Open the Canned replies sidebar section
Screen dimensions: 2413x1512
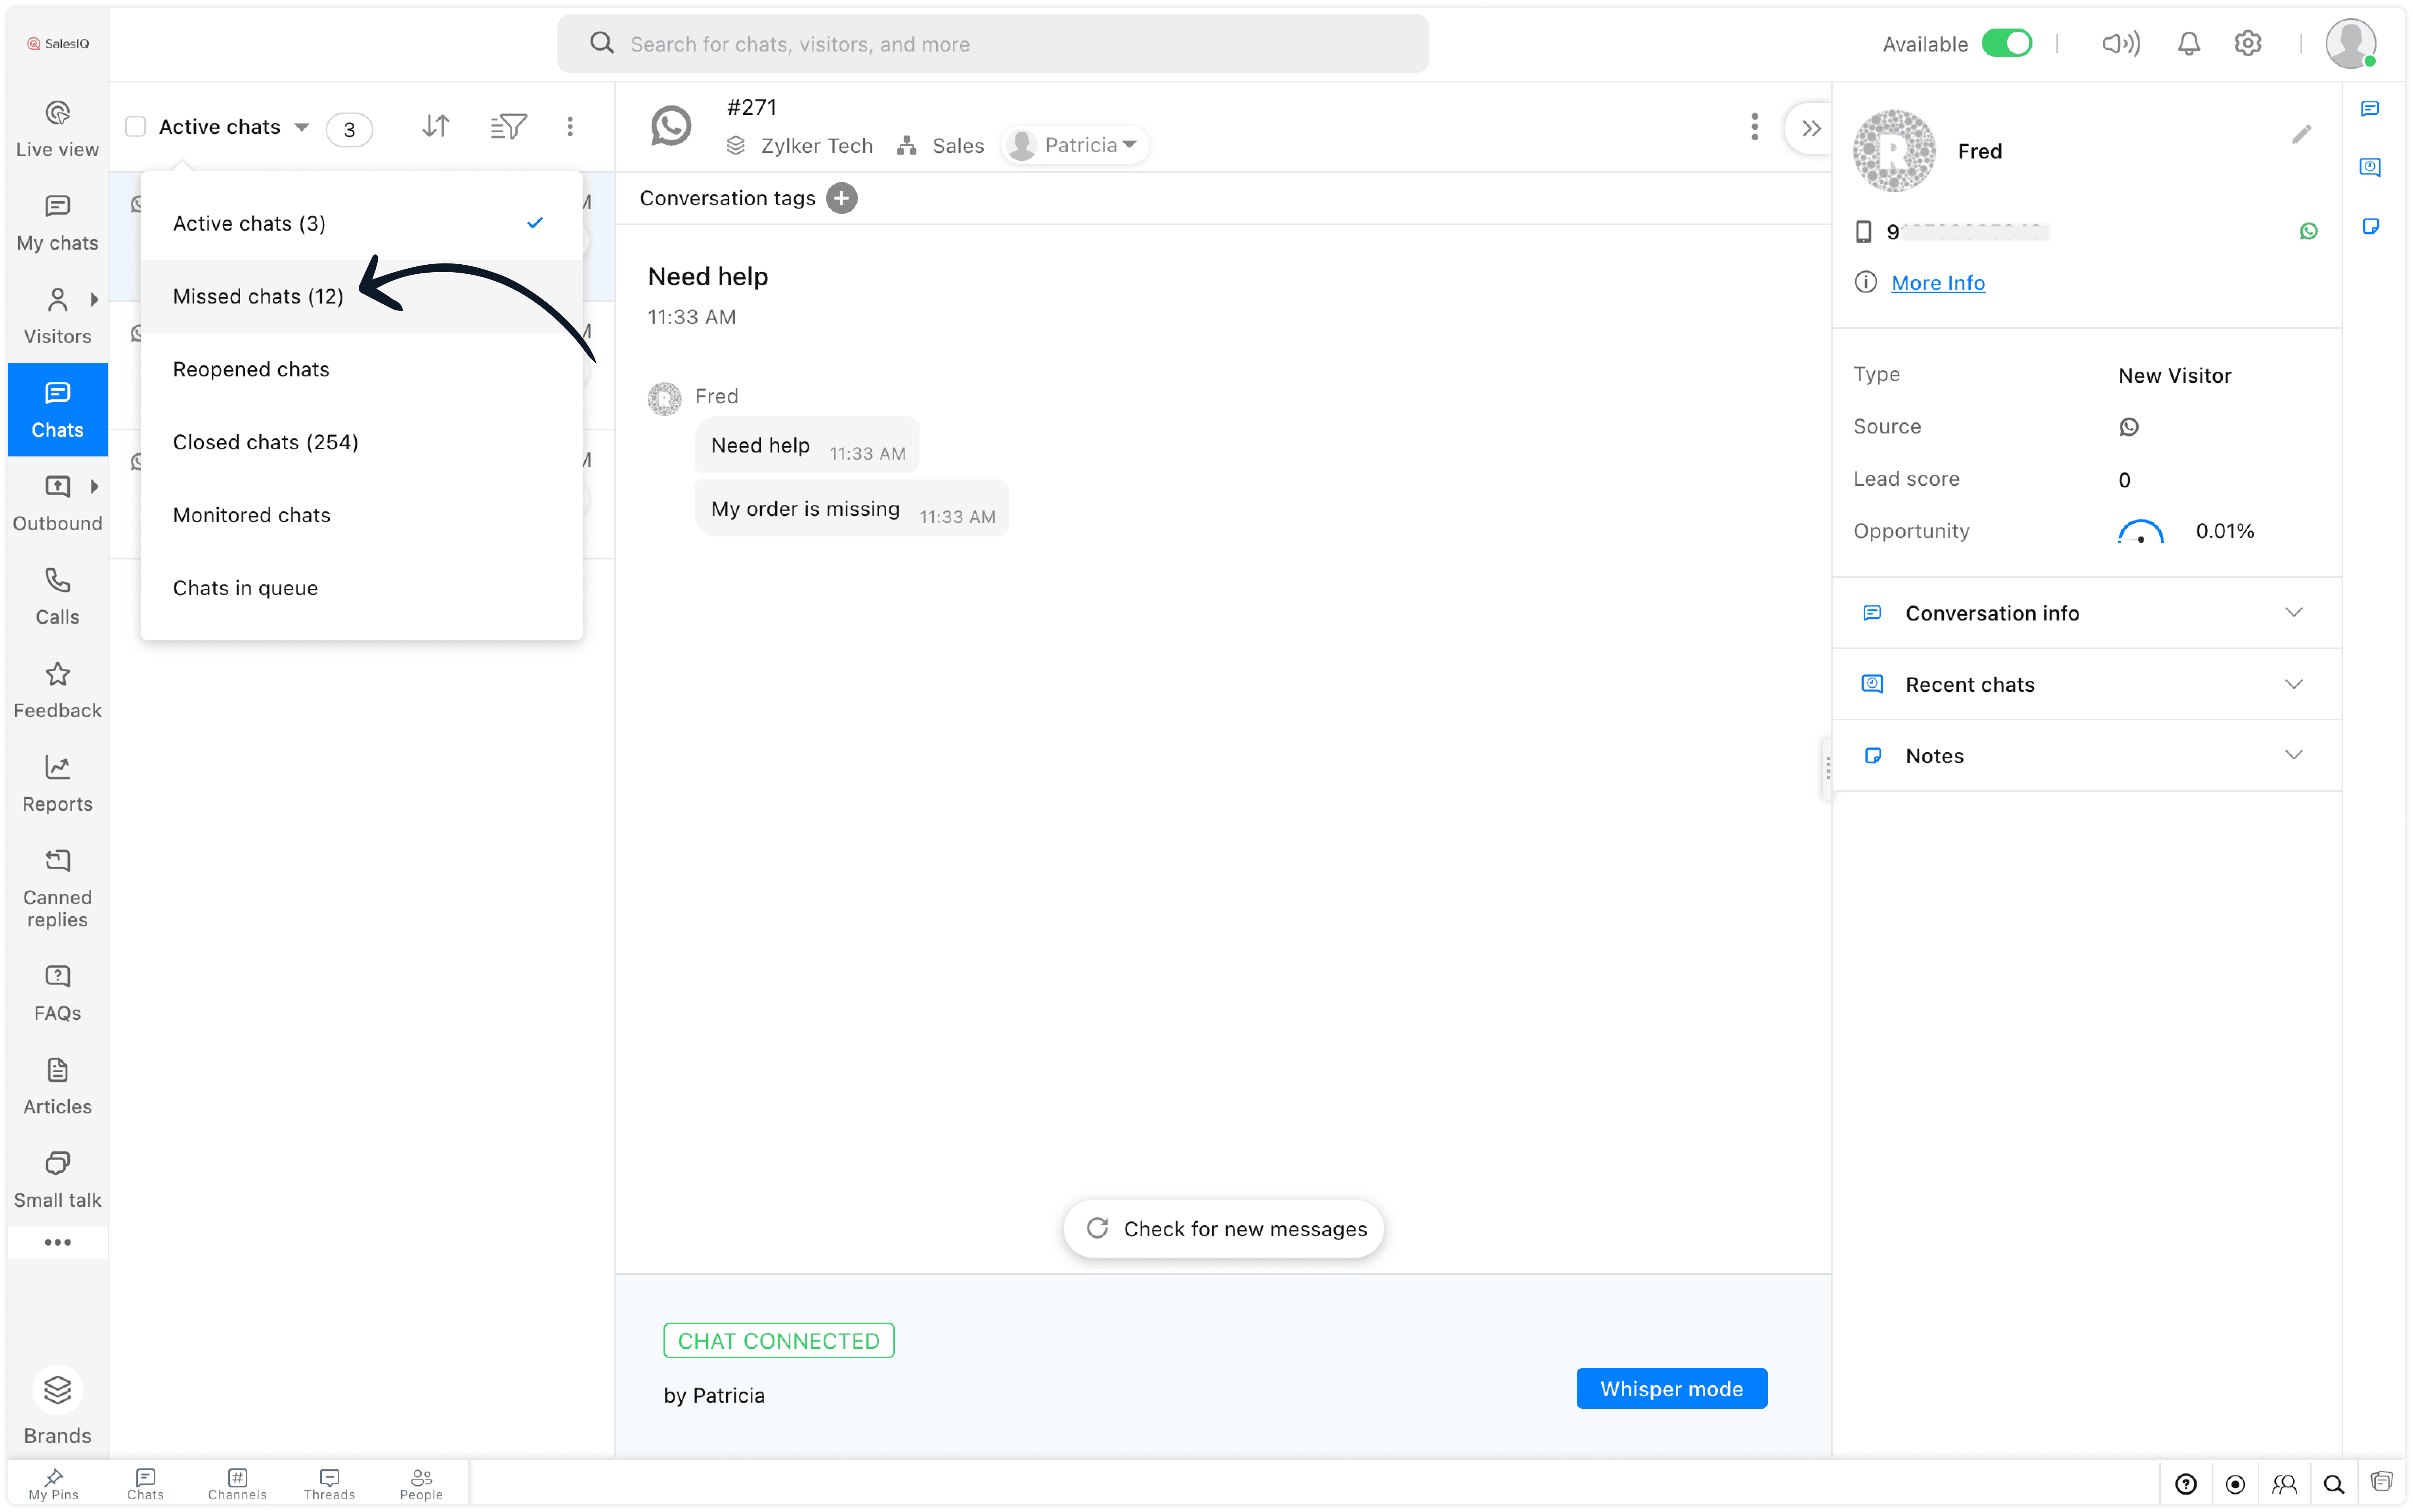click(x=57, y=888)
